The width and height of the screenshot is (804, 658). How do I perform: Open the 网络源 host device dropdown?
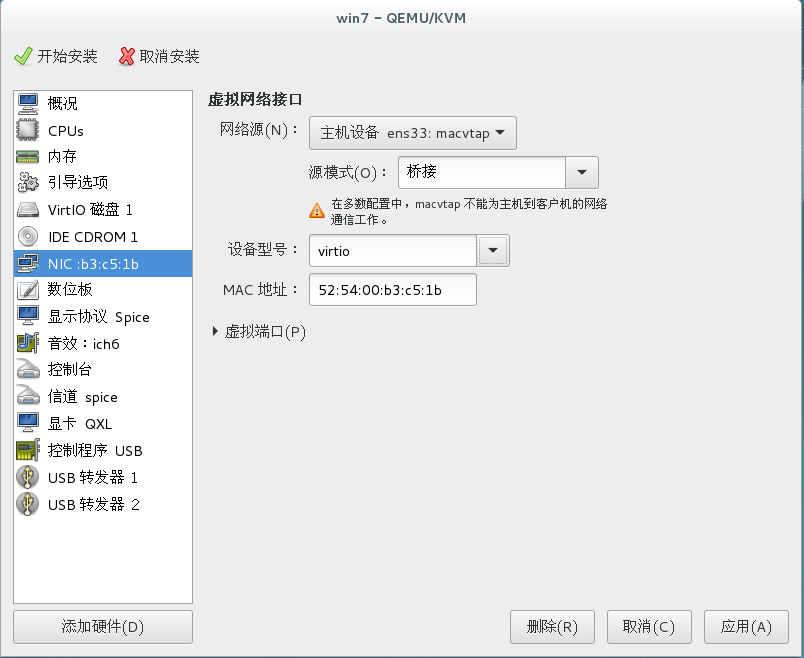point(413,133)
